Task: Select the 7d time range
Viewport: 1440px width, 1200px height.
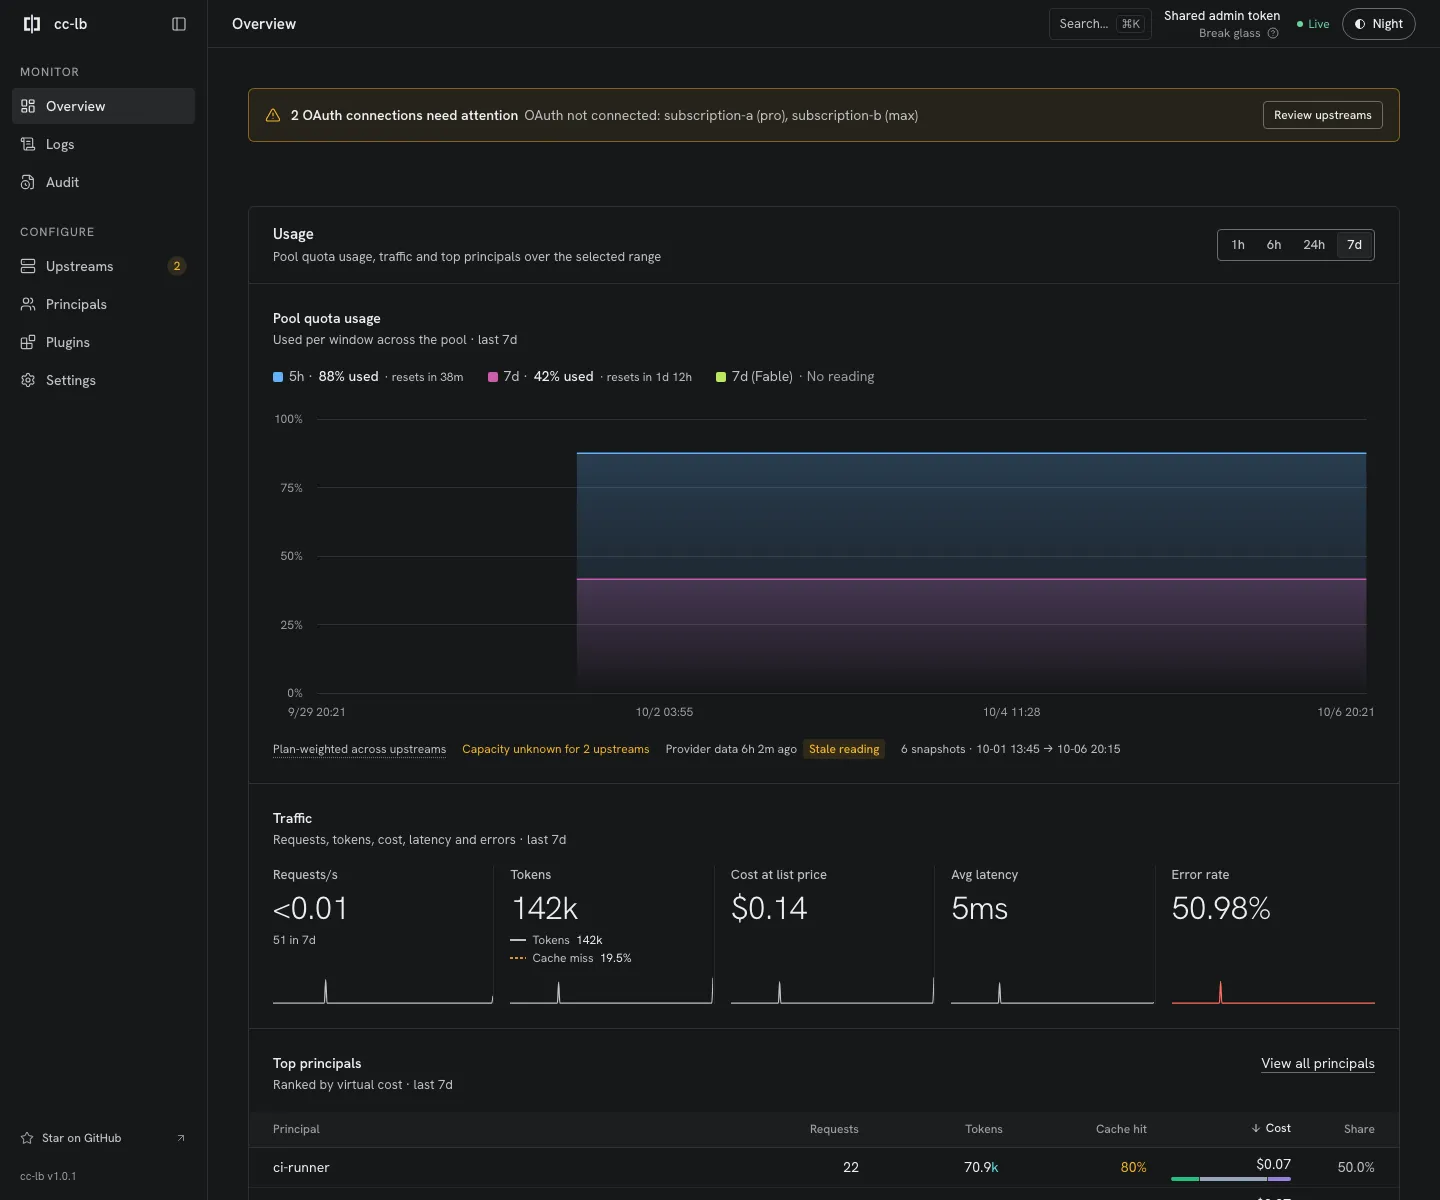Action: 1354,245
